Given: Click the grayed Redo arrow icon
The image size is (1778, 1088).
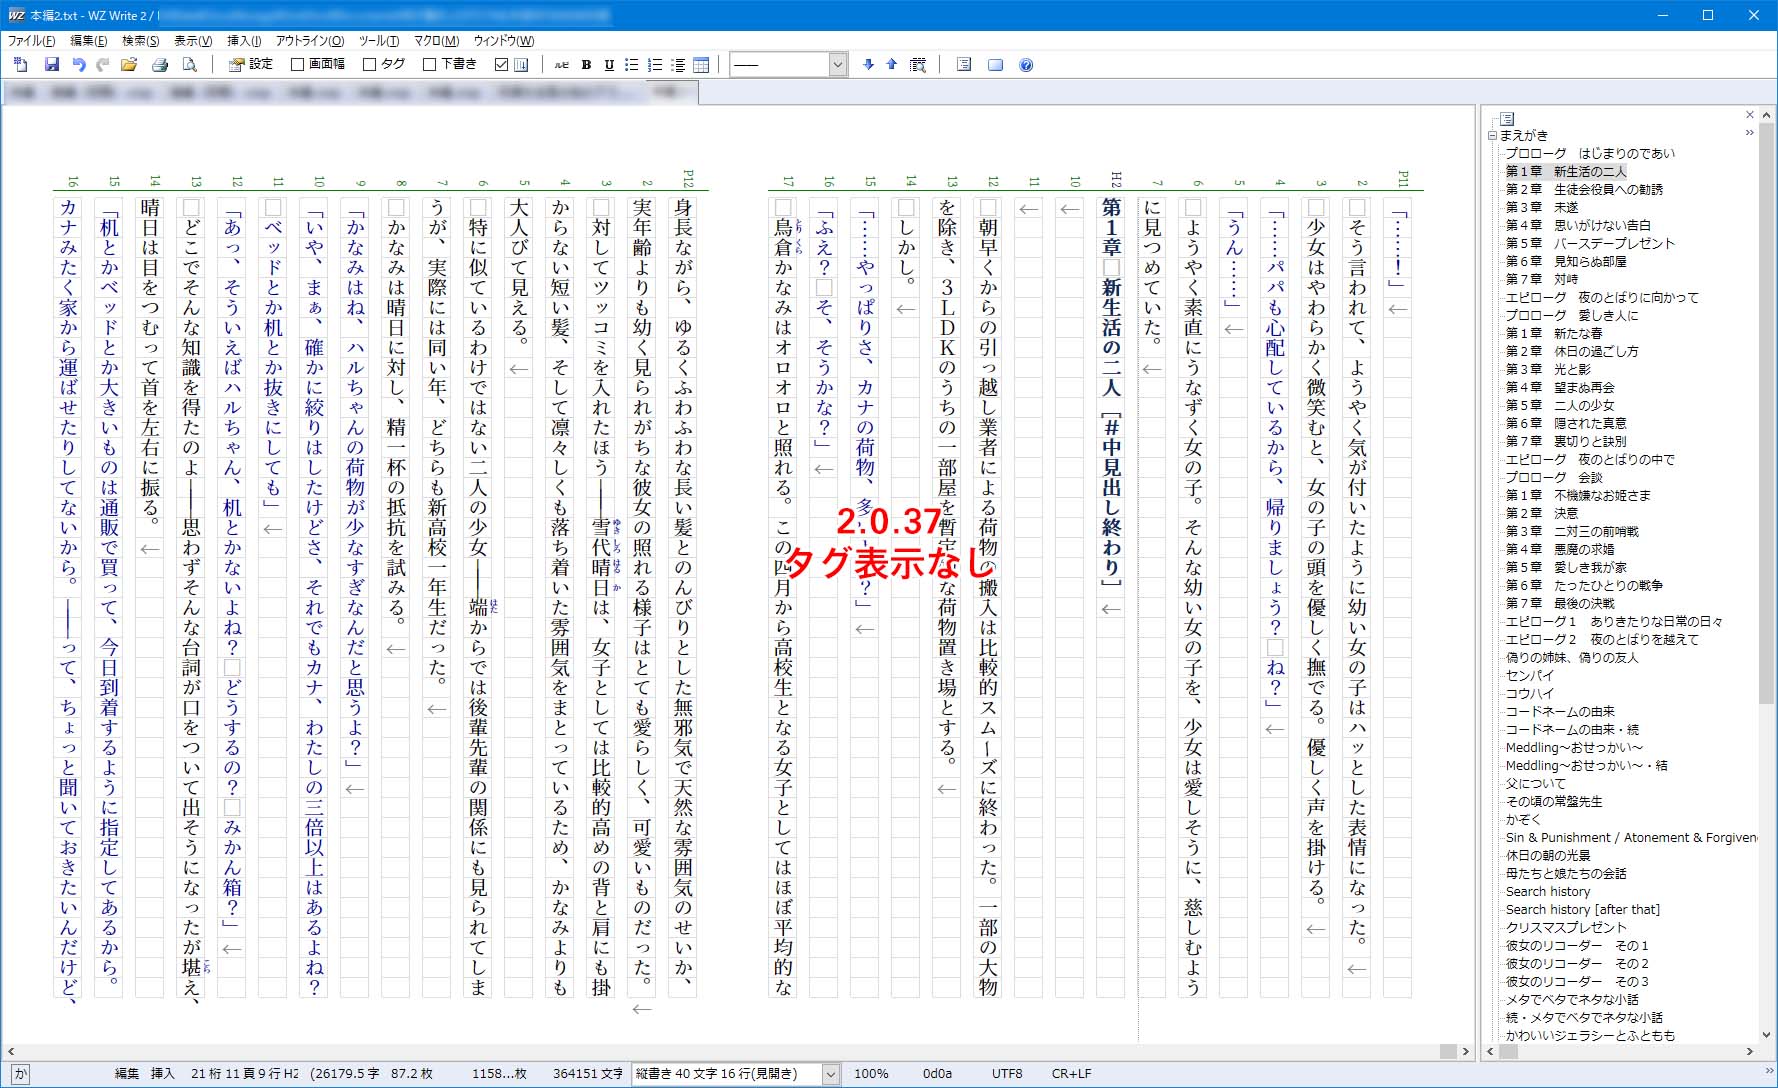Looking at the screenshot, I should pos(102,64).
